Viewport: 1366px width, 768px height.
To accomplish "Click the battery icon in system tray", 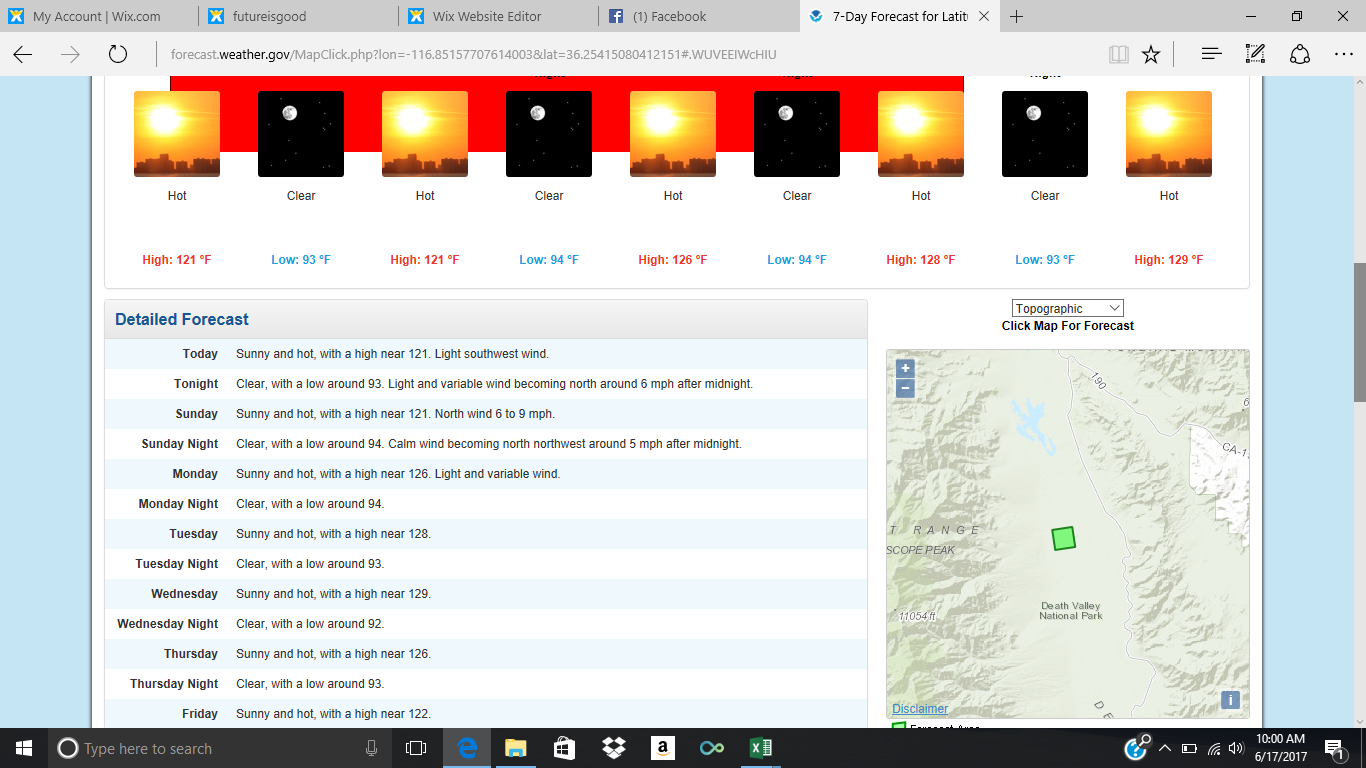I will pyautogui.click(x=1189, y=748).
